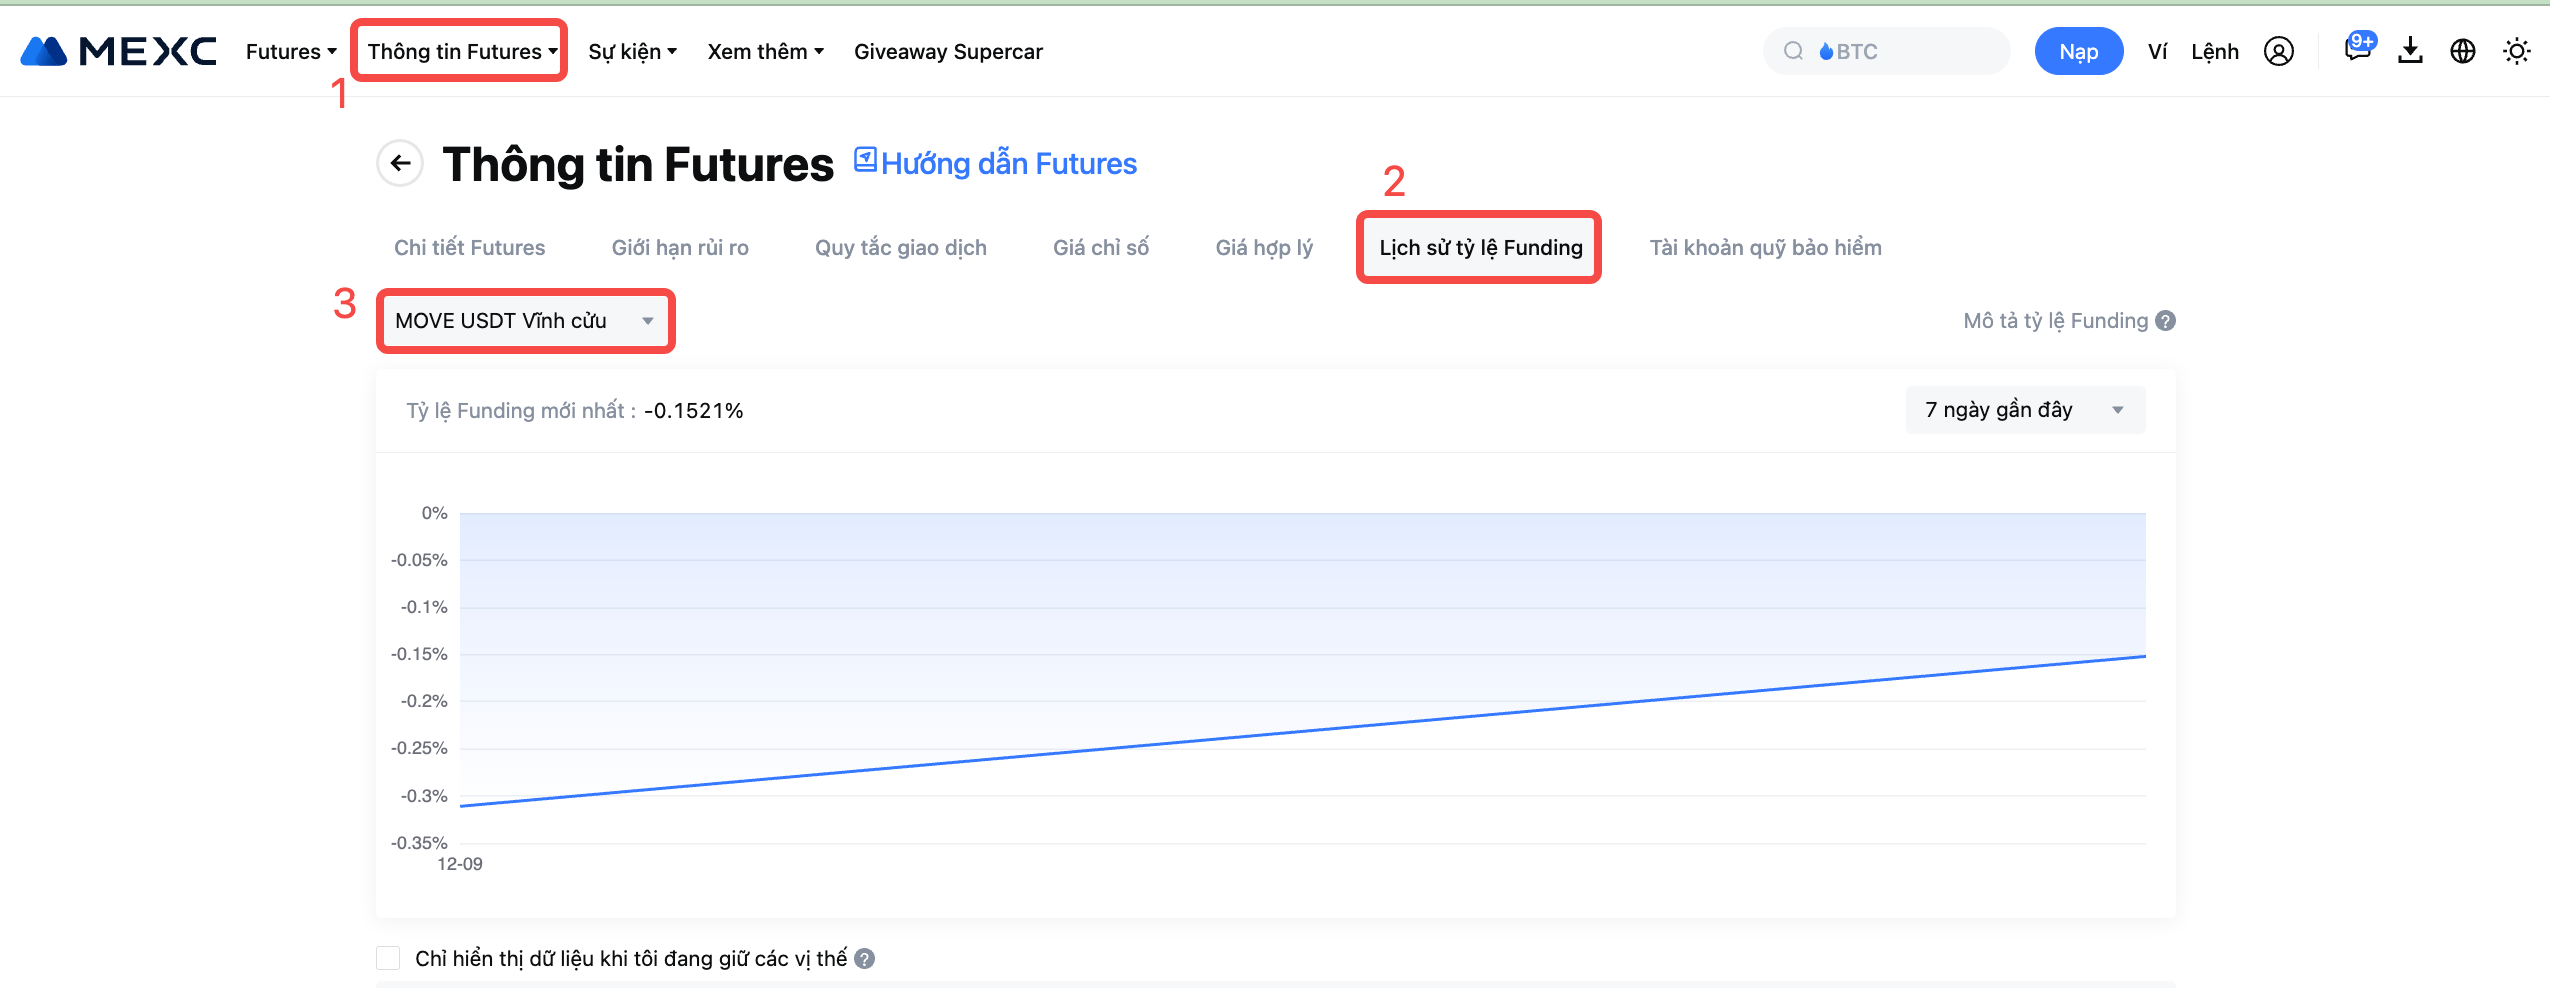Click the MEXC logo
The width and height of the screenshot is (2550, 988).
pos(118,51)
